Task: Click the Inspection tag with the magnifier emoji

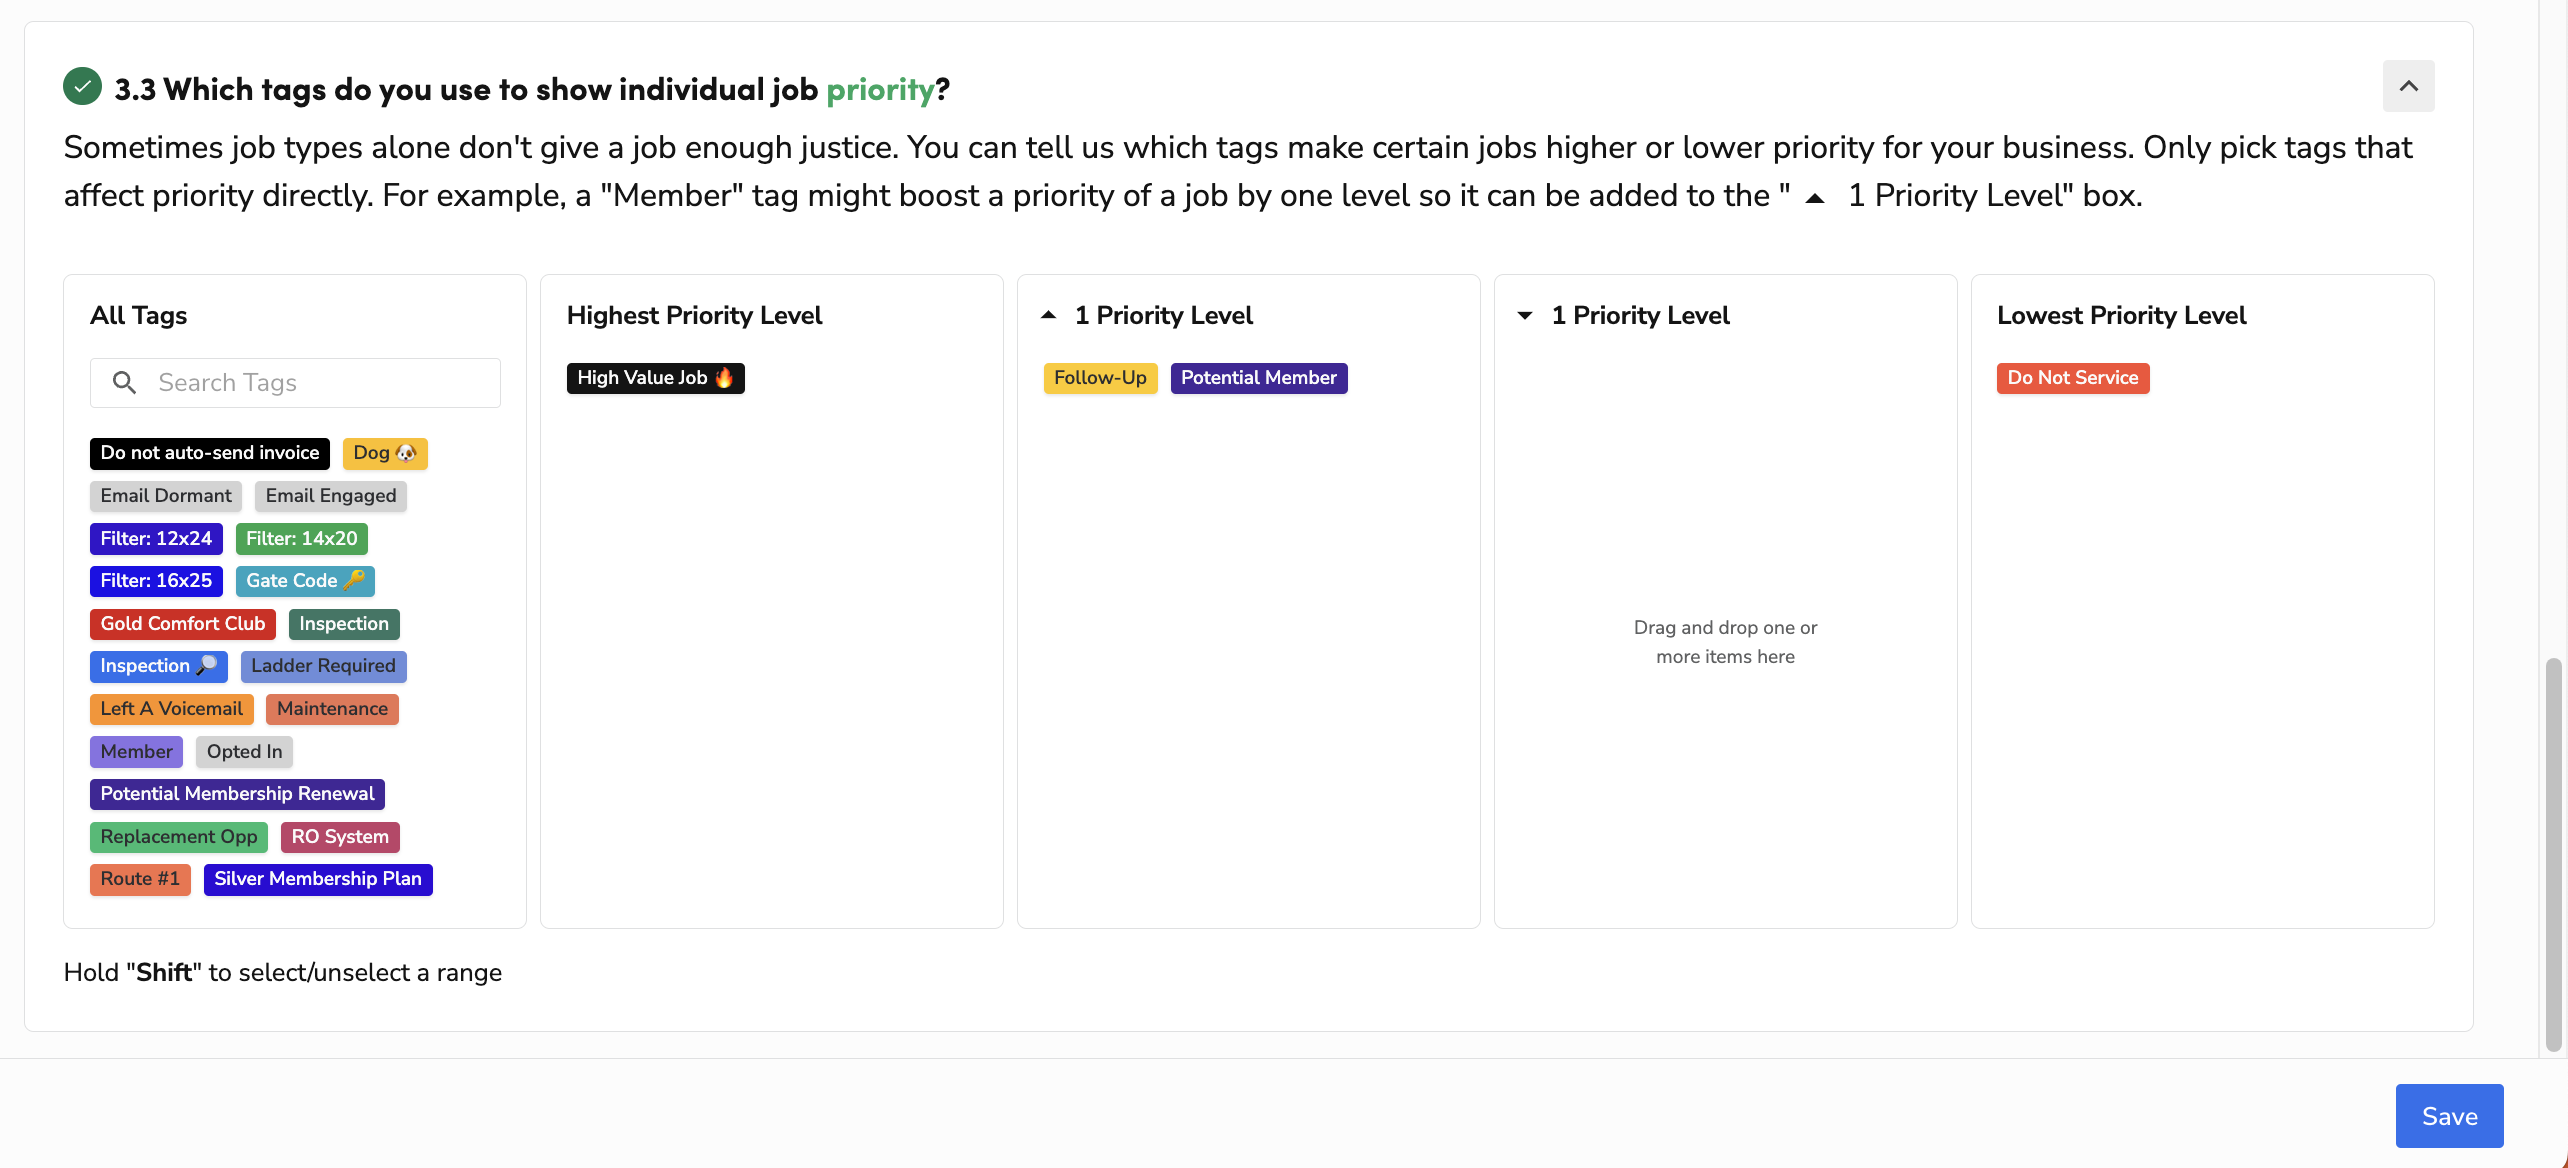Action: [158, 666]
